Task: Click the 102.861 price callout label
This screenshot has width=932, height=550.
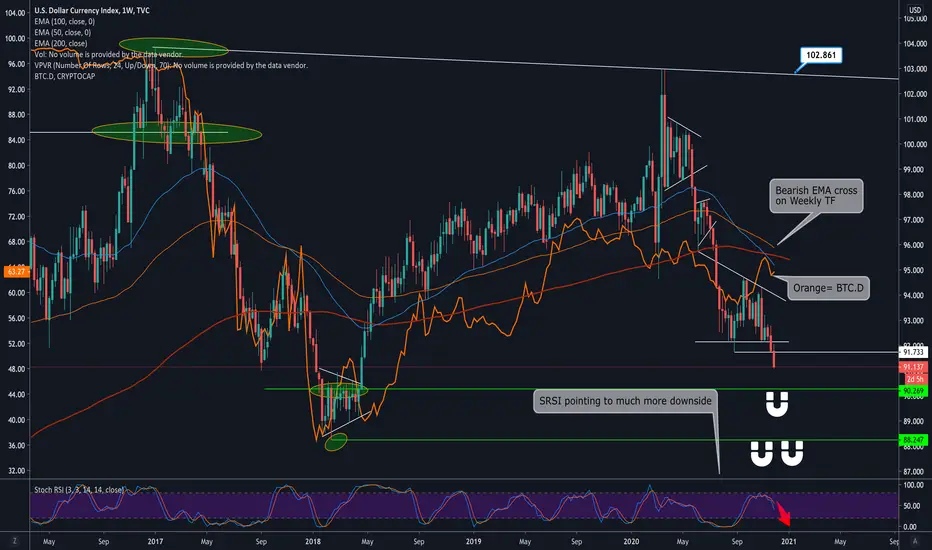Action: pos(821,55)
